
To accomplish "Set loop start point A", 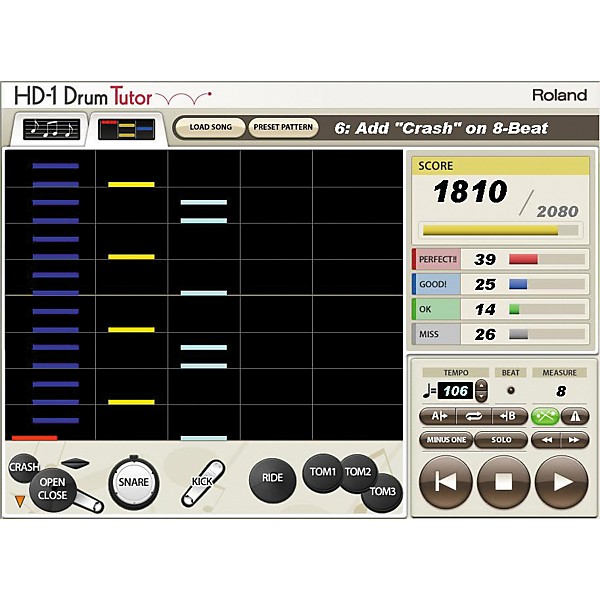I will 438,416.
